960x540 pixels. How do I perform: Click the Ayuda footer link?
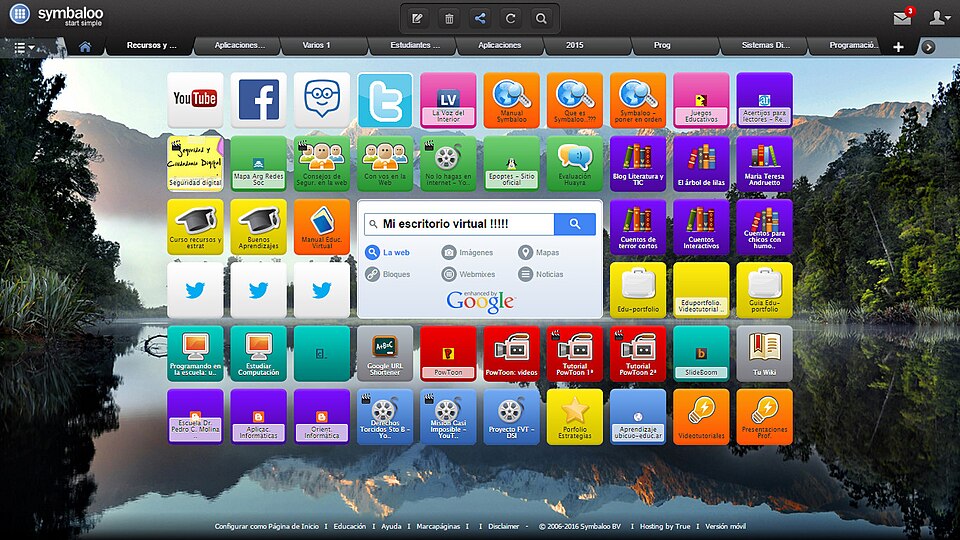(392, 526)
